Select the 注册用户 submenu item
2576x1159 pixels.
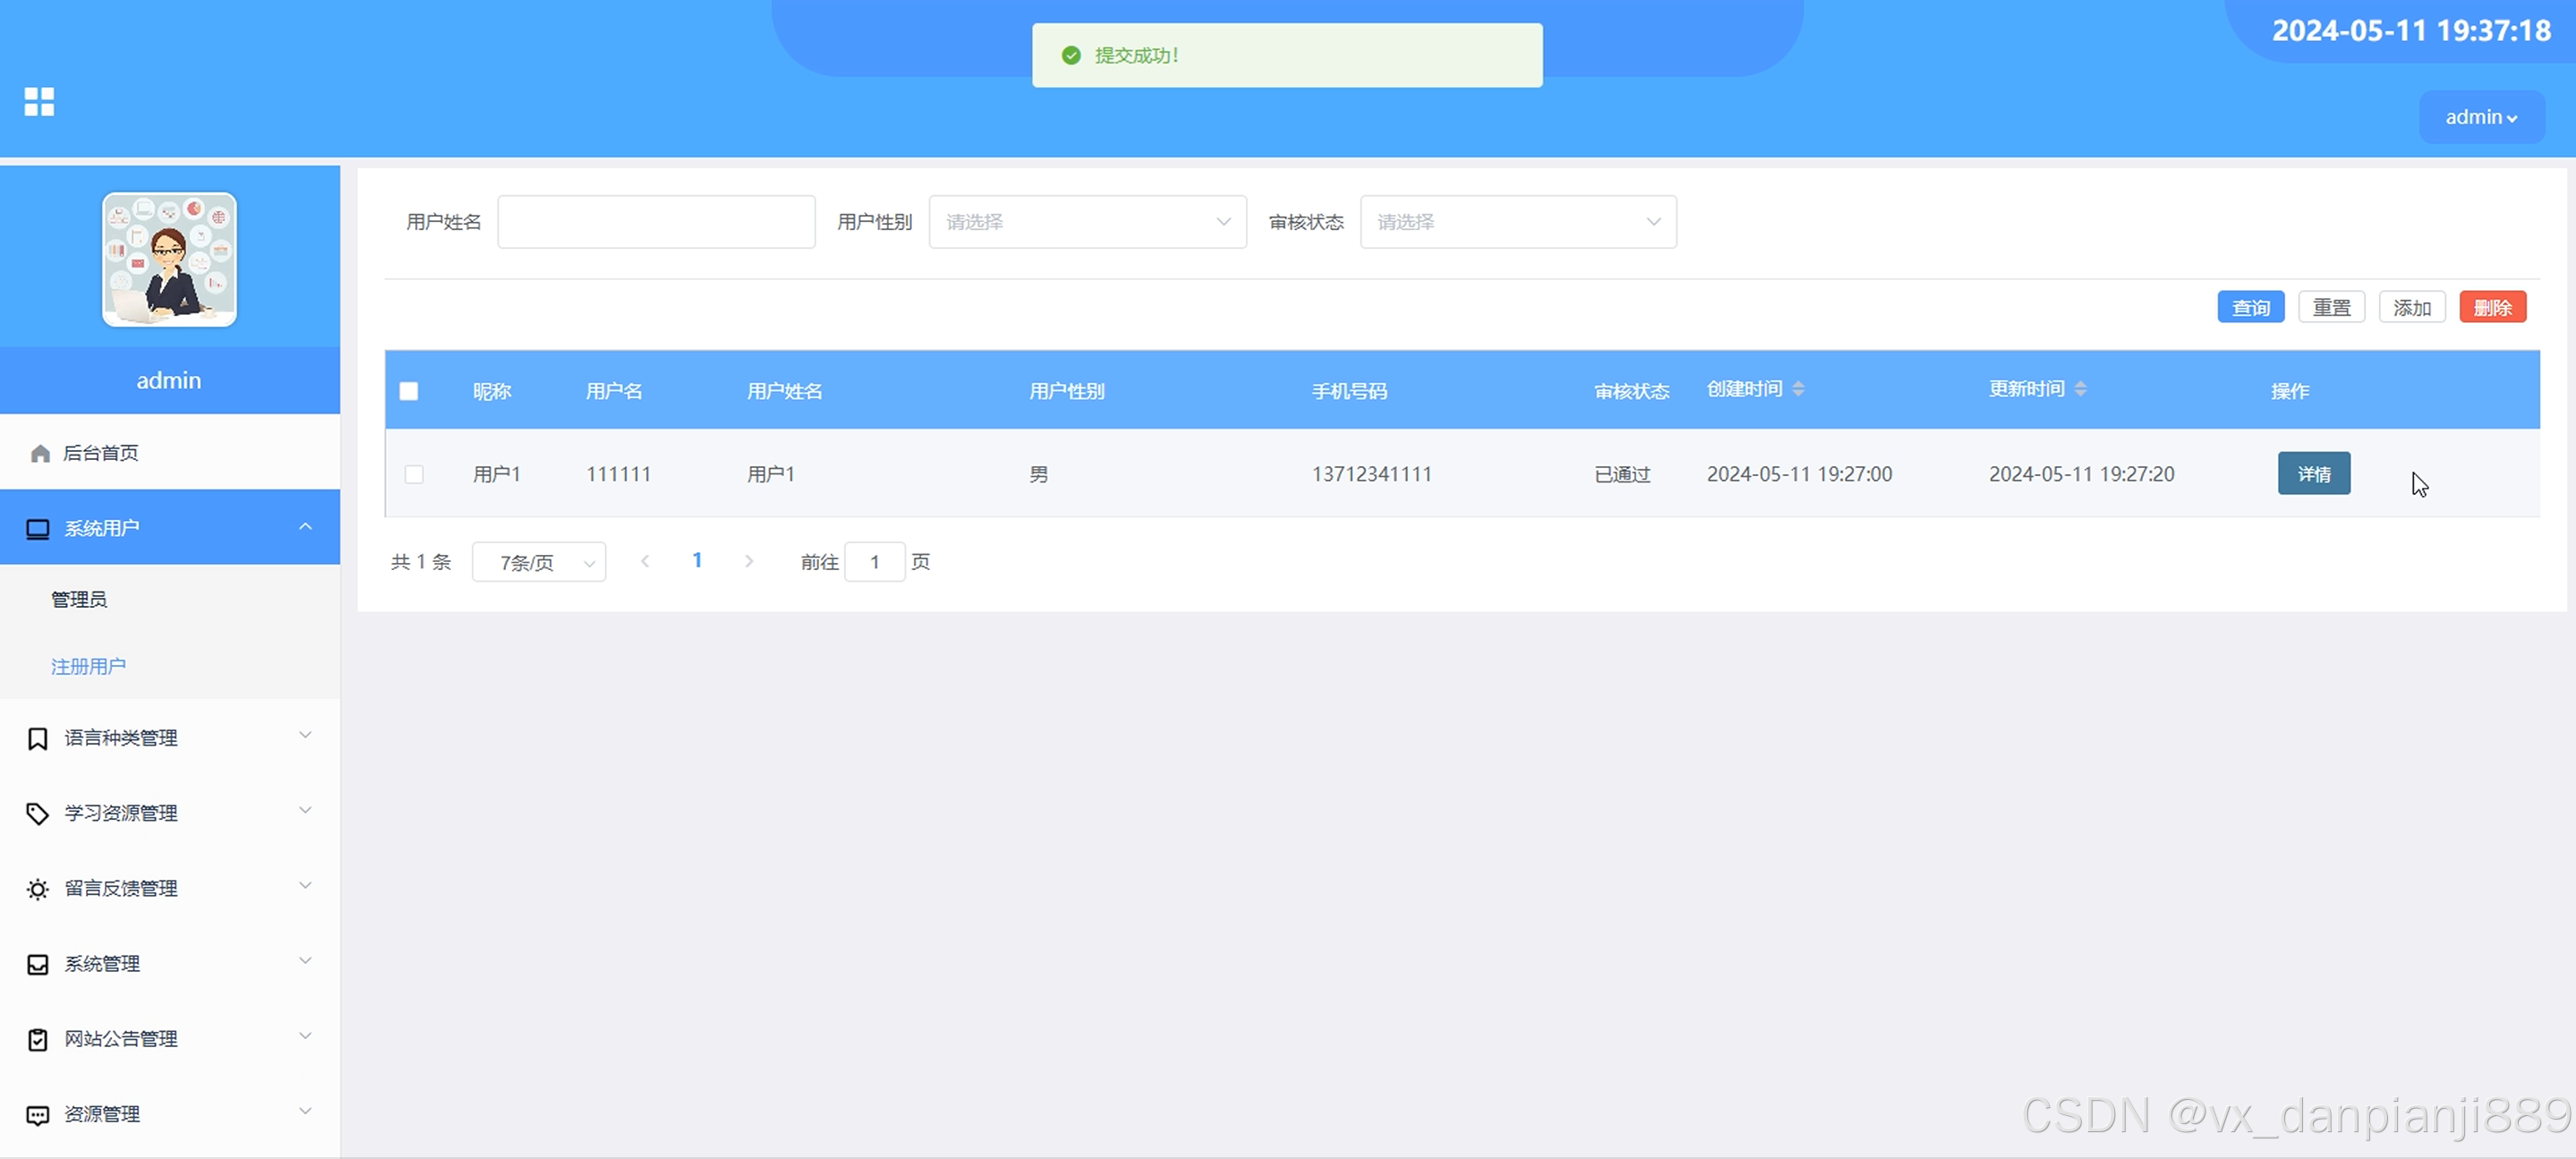[x=88, y=666]
